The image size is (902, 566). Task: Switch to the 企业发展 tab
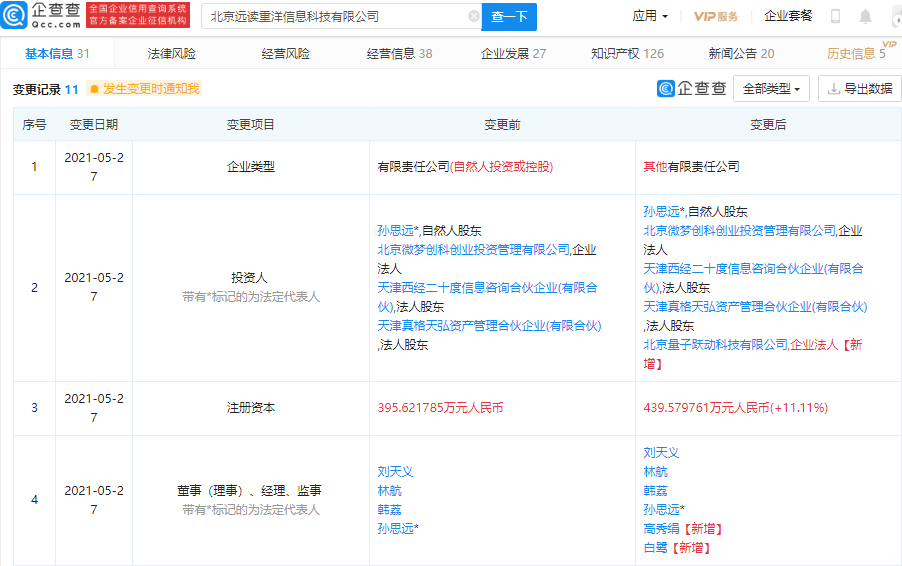[x=513, y=53]
